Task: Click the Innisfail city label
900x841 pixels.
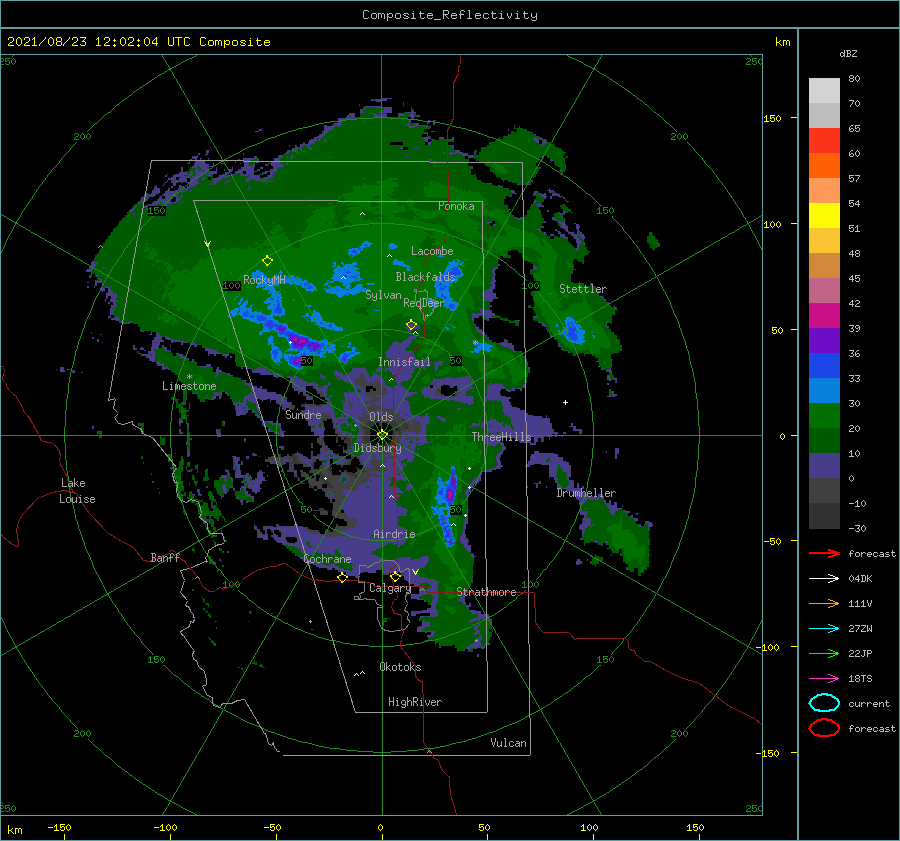Action: coord(404,362)
